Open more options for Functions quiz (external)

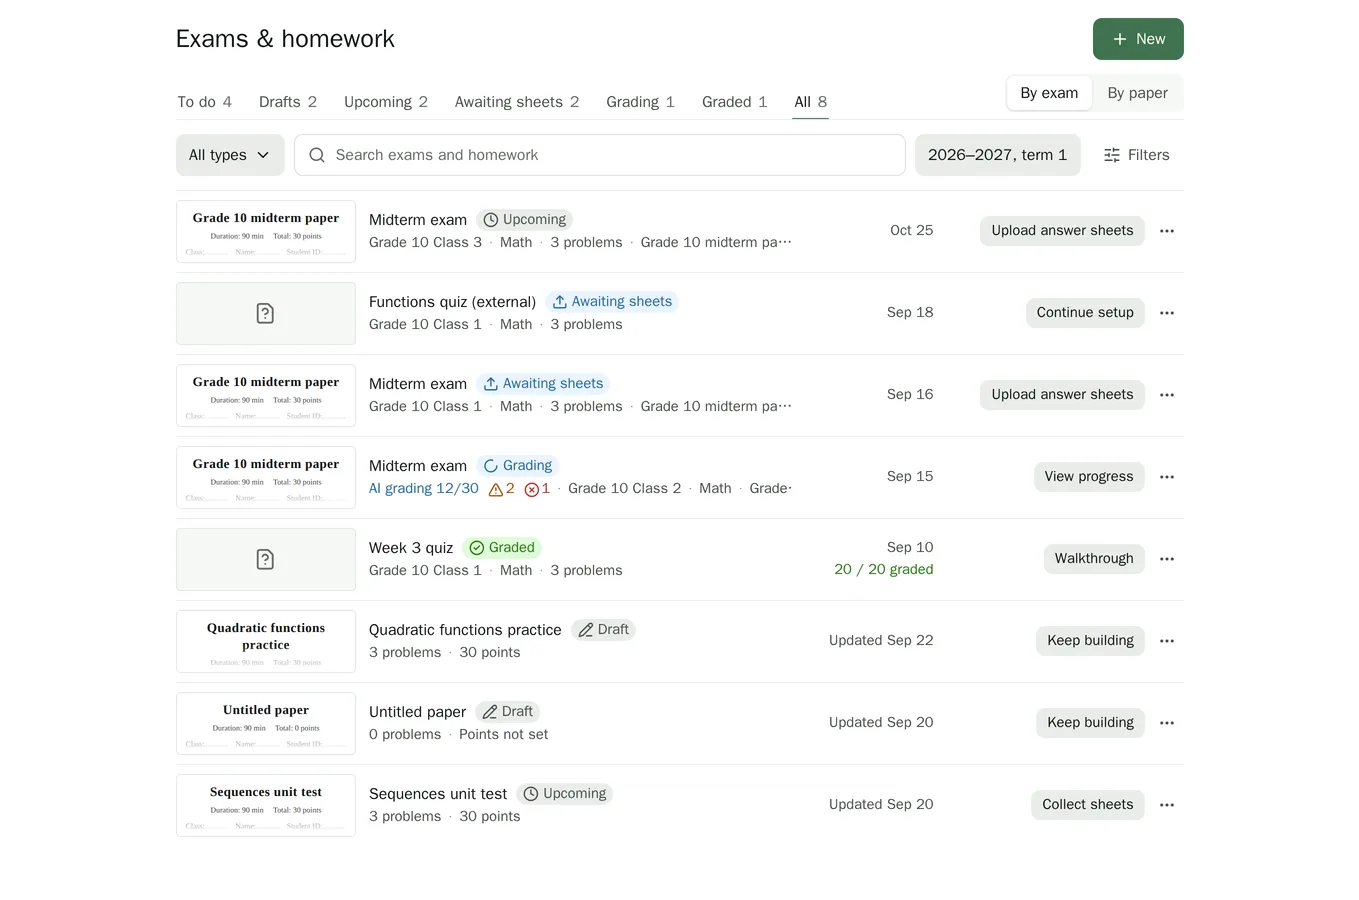click(x=1167, y=313)
